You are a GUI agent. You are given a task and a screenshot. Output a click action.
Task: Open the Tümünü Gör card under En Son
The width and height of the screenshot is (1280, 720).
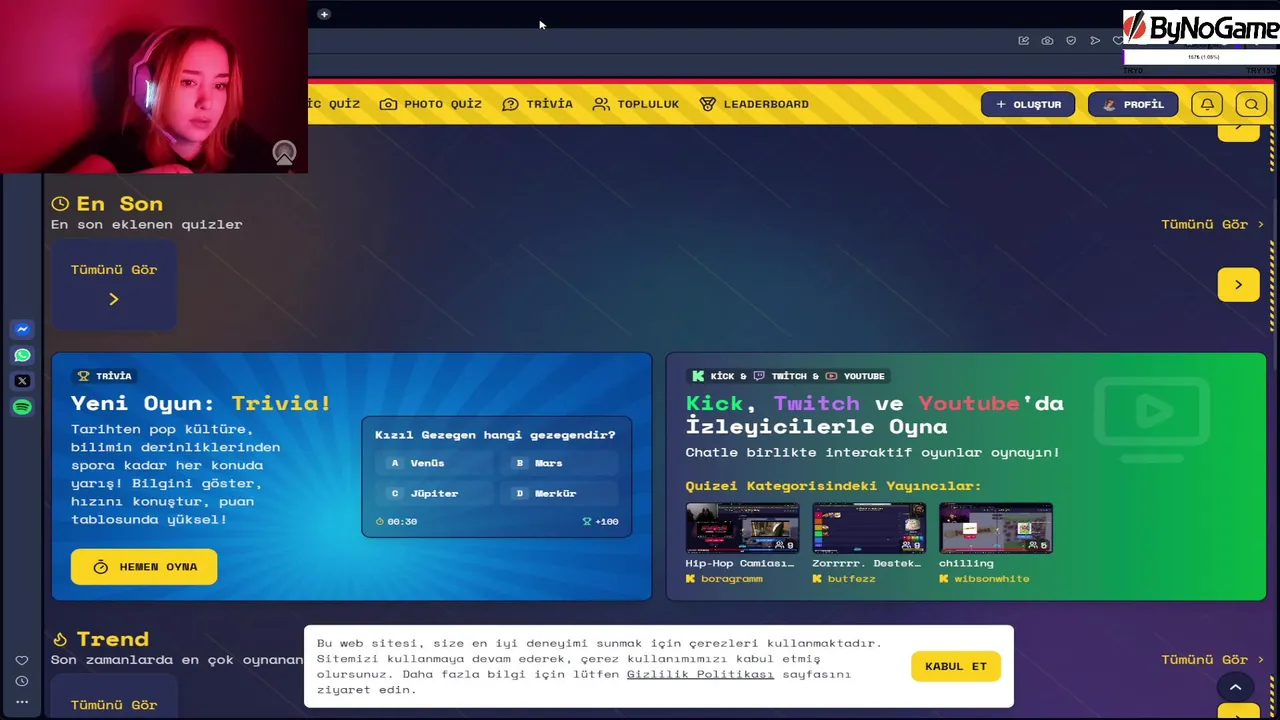(114, 285)
